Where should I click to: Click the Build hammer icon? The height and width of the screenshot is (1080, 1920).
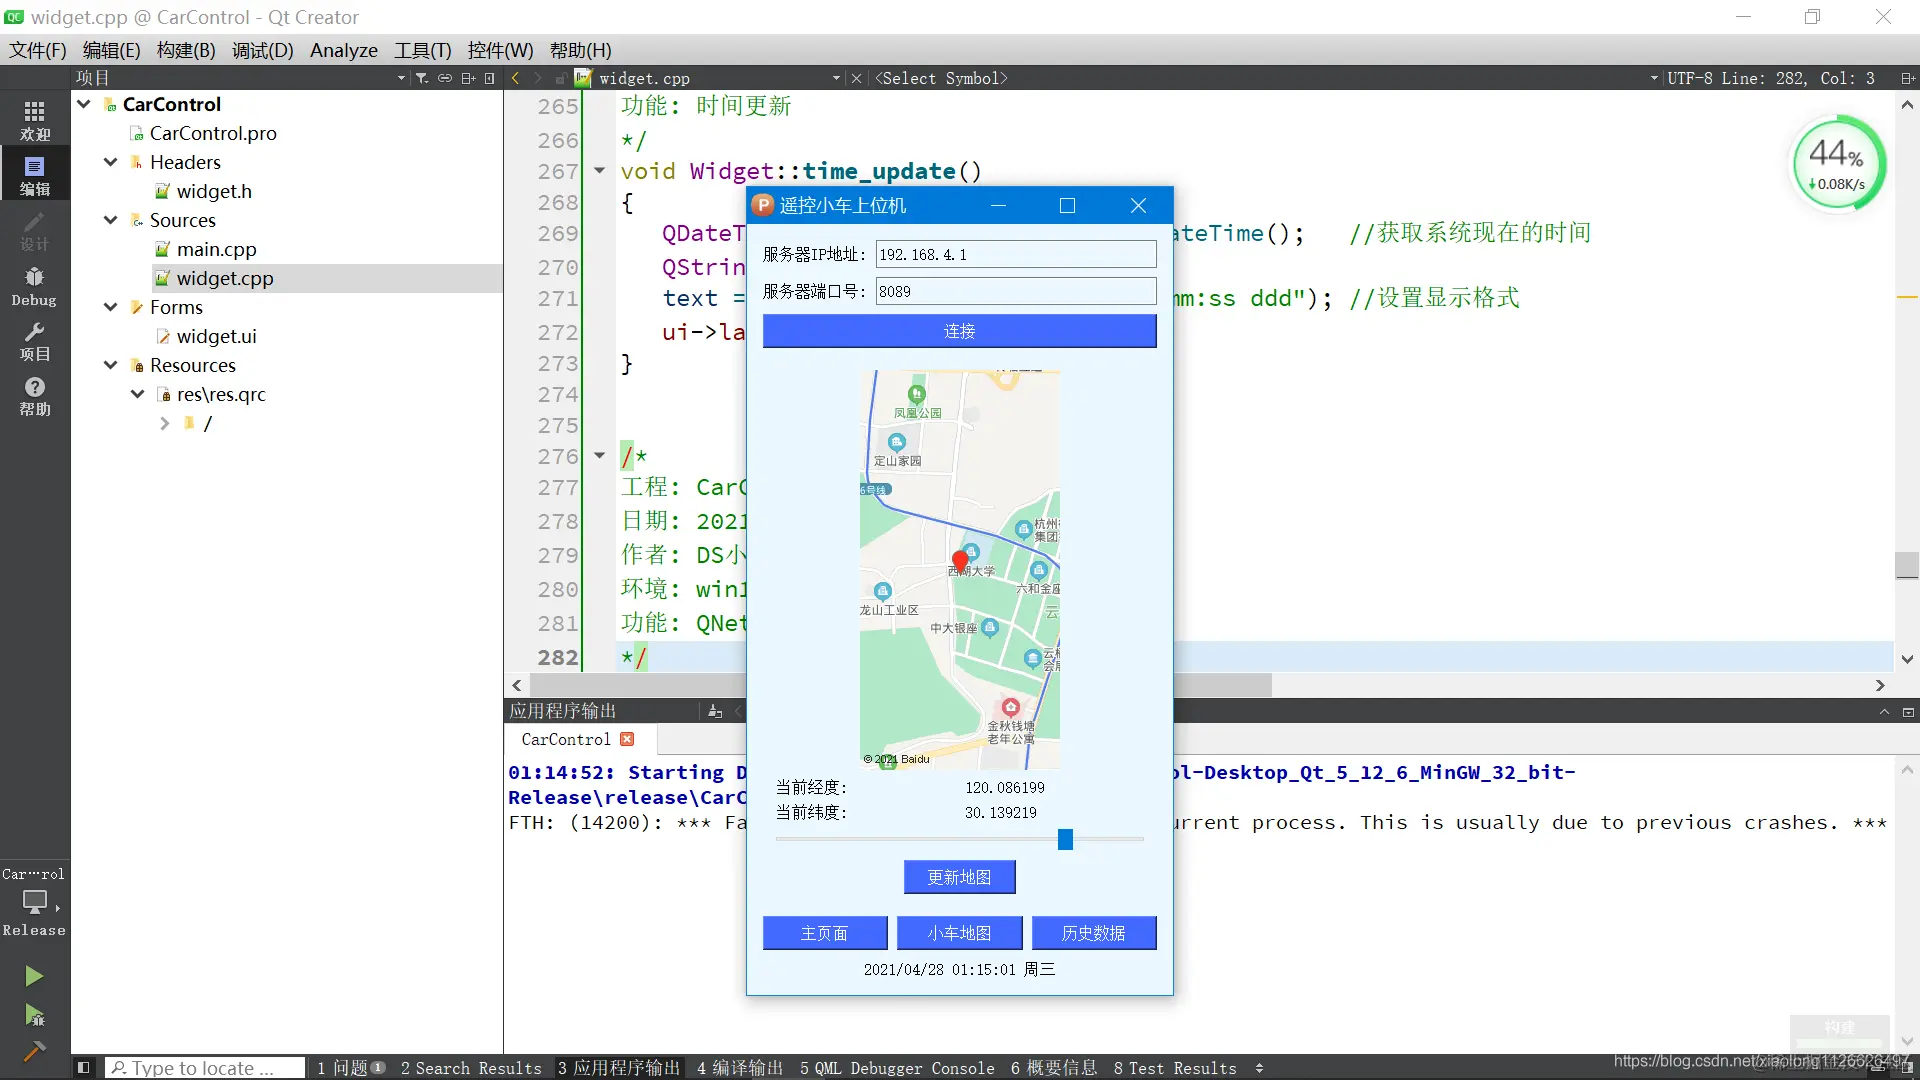34,1051
